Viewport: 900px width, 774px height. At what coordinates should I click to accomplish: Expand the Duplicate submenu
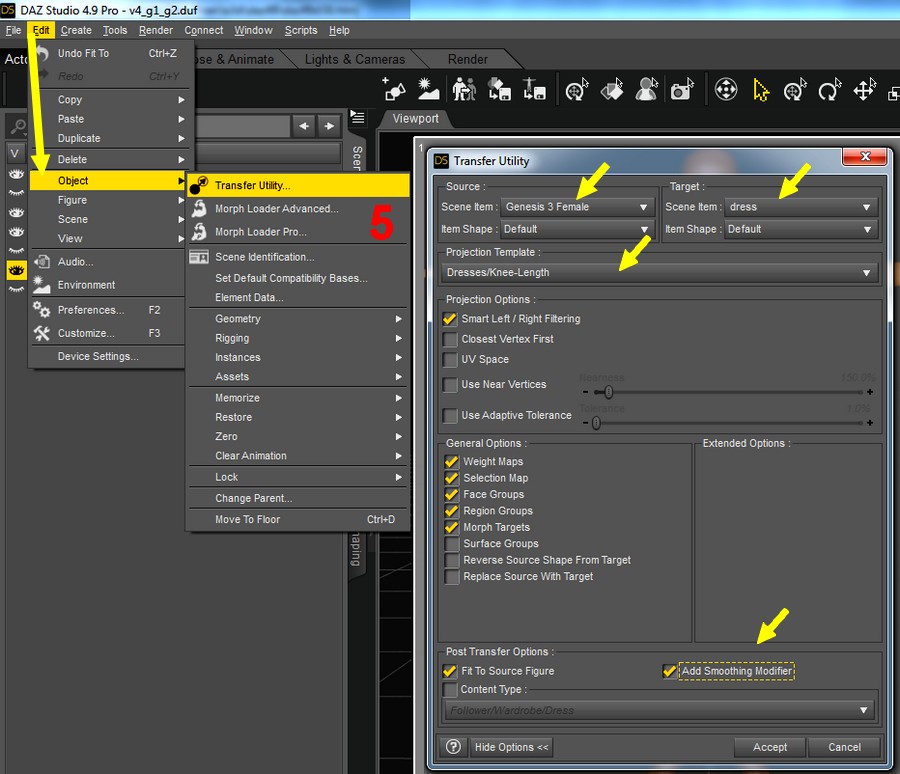point(107,138)
